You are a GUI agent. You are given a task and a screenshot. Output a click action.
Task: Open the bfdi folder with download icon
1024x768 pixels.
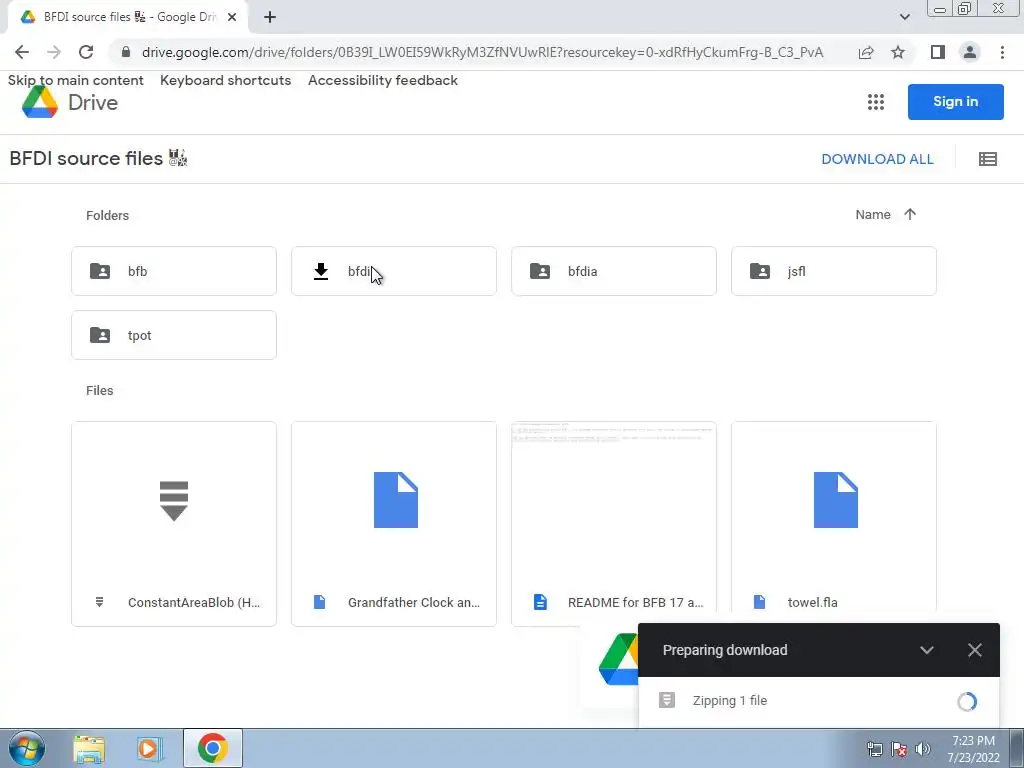click(394, 271)
